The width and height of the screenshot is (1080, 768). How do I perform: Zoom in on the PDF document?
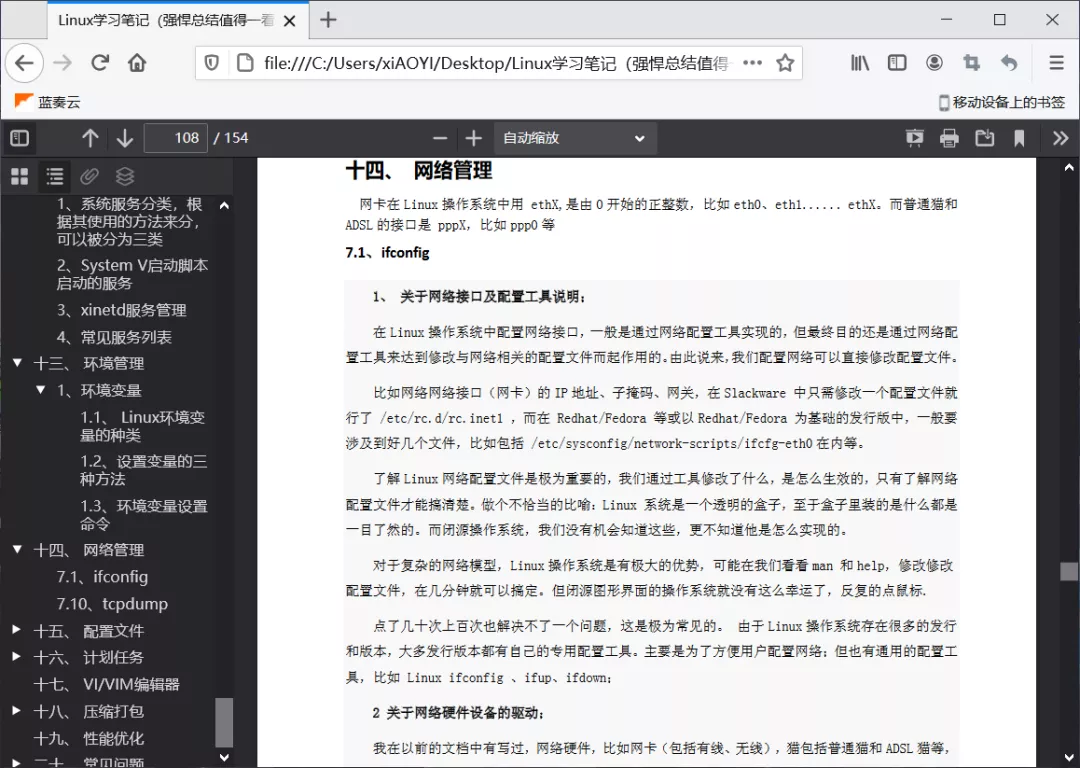tap(474, 138)
